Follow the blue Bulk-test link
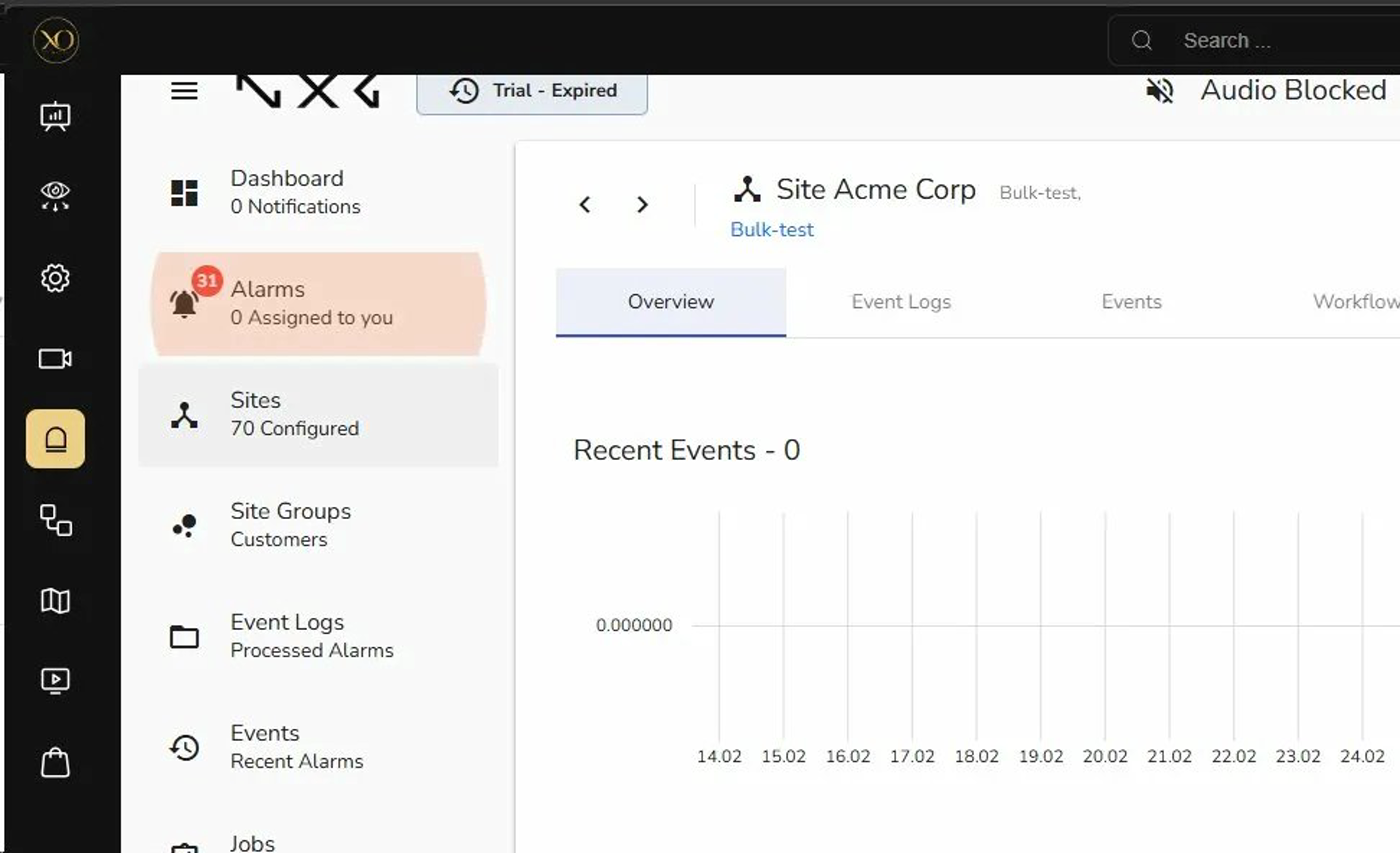 [772, 230]
